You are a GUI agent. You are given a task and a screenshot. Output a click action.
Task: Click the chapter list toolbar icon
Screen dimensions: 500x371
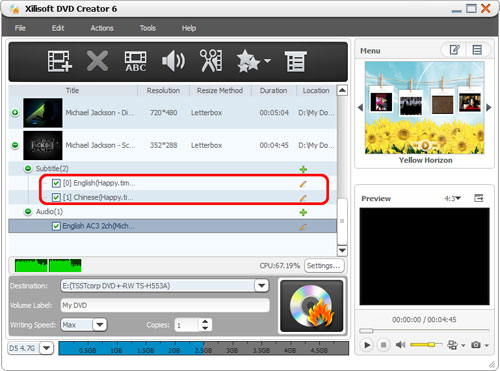click(x=296, y=61)
